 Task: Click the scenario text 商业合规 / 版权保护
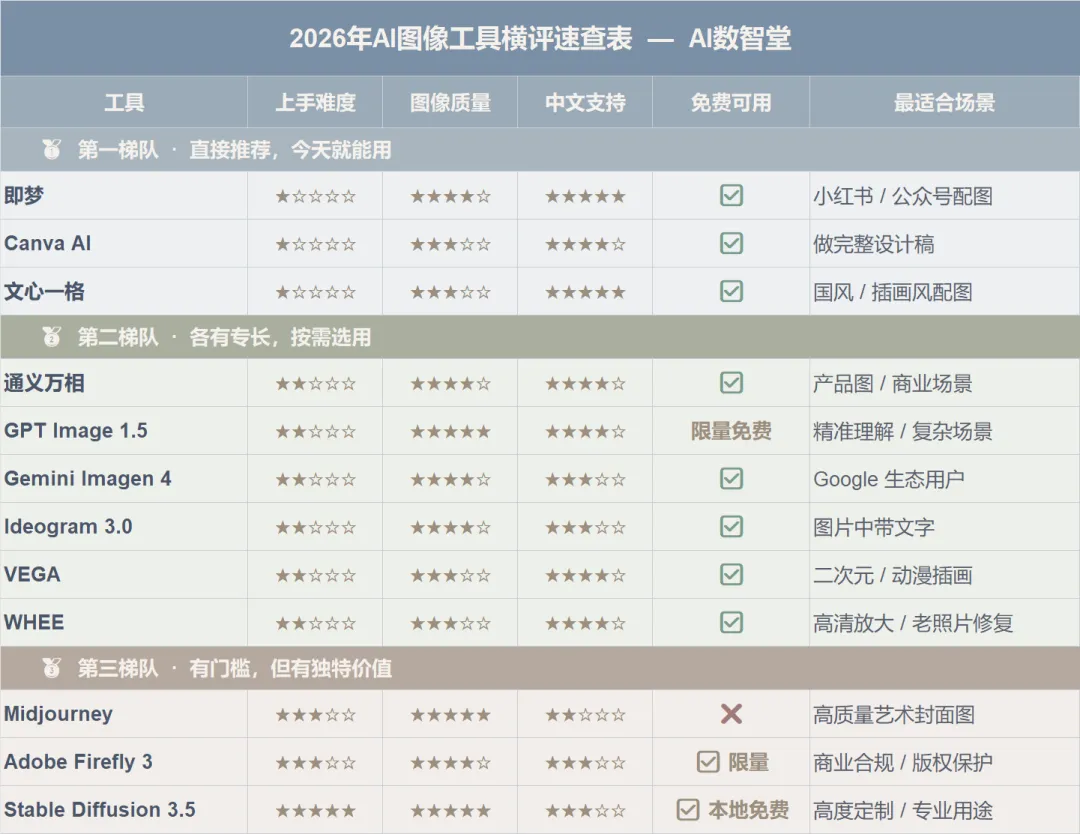coord(903,762)
